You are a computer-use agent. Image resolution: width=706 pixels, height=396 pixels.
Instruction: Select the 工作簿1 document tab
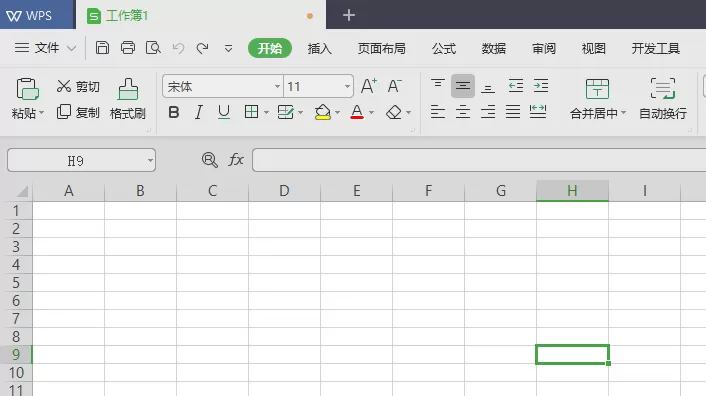201,16
